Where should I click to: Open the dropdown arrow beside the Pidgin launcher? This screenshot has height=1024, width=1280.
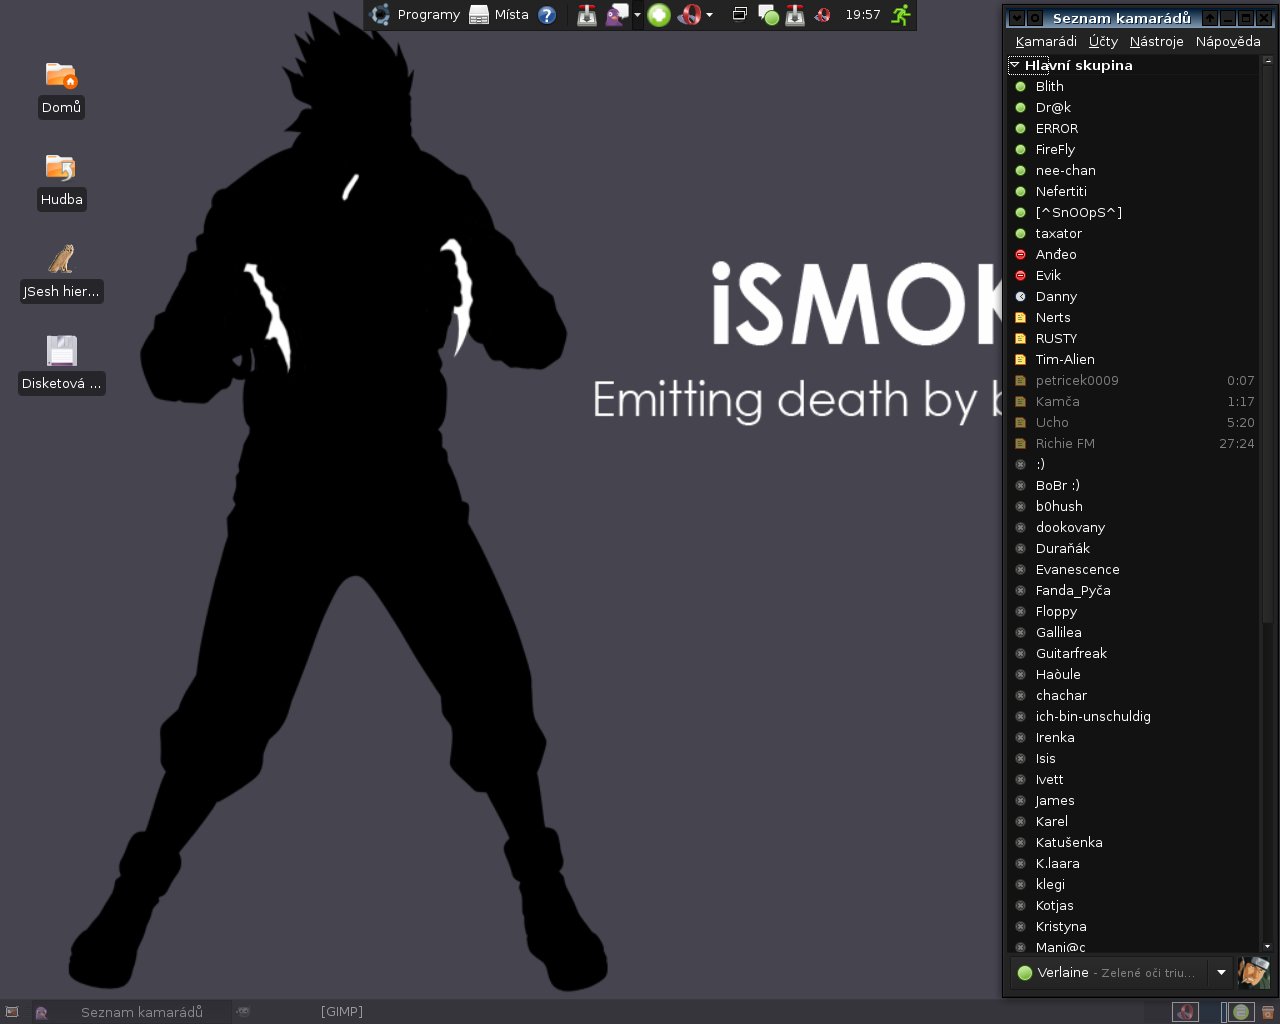coord(637,15)
